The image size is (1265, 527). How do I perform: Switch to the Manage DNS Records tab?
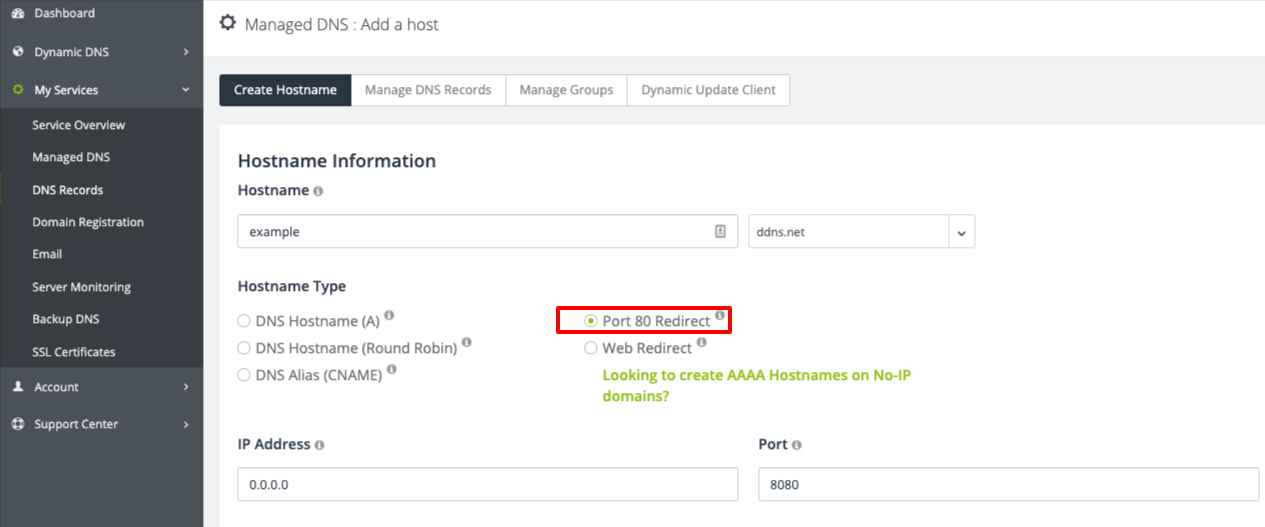pyautogui.click(x=428, y=90)
